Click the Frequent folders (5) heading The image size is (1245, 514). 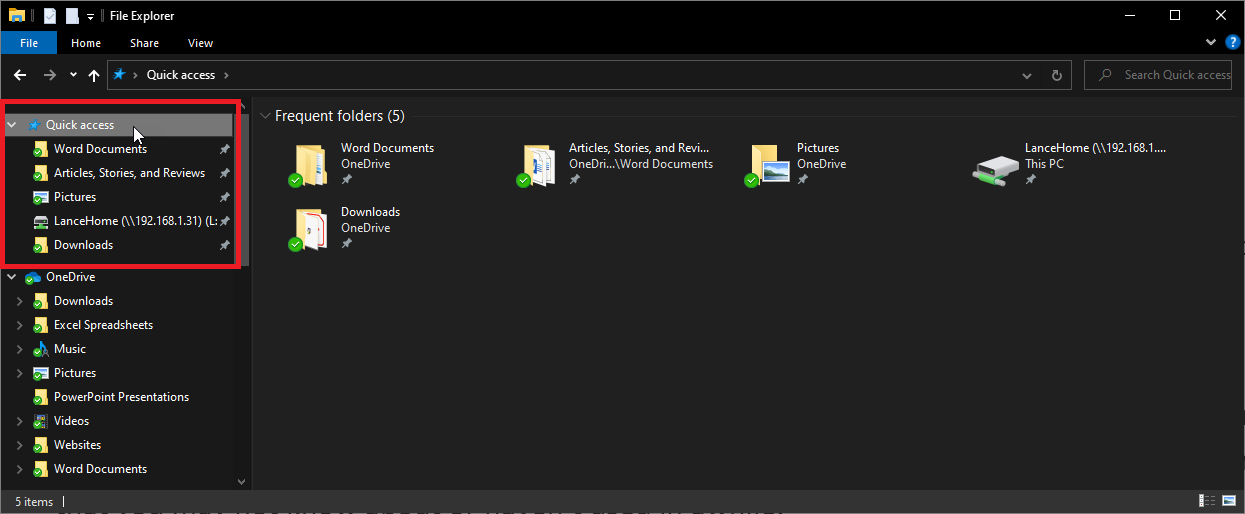point(340,116)
